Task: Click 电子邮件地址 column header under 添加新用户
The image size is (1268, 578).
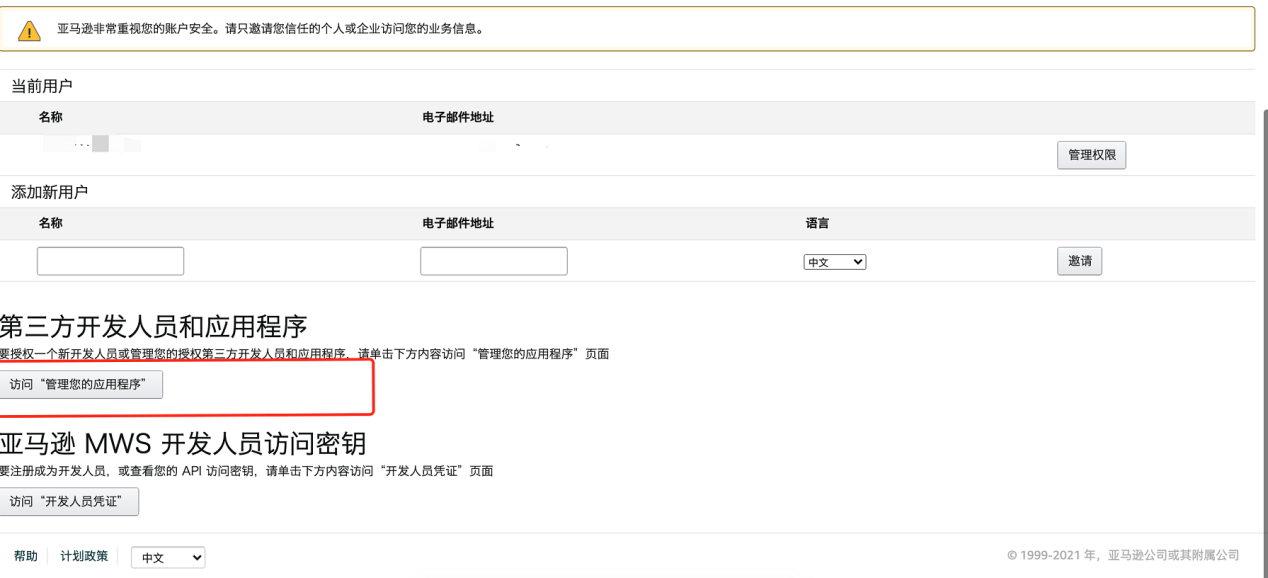Action: point(459,224)
